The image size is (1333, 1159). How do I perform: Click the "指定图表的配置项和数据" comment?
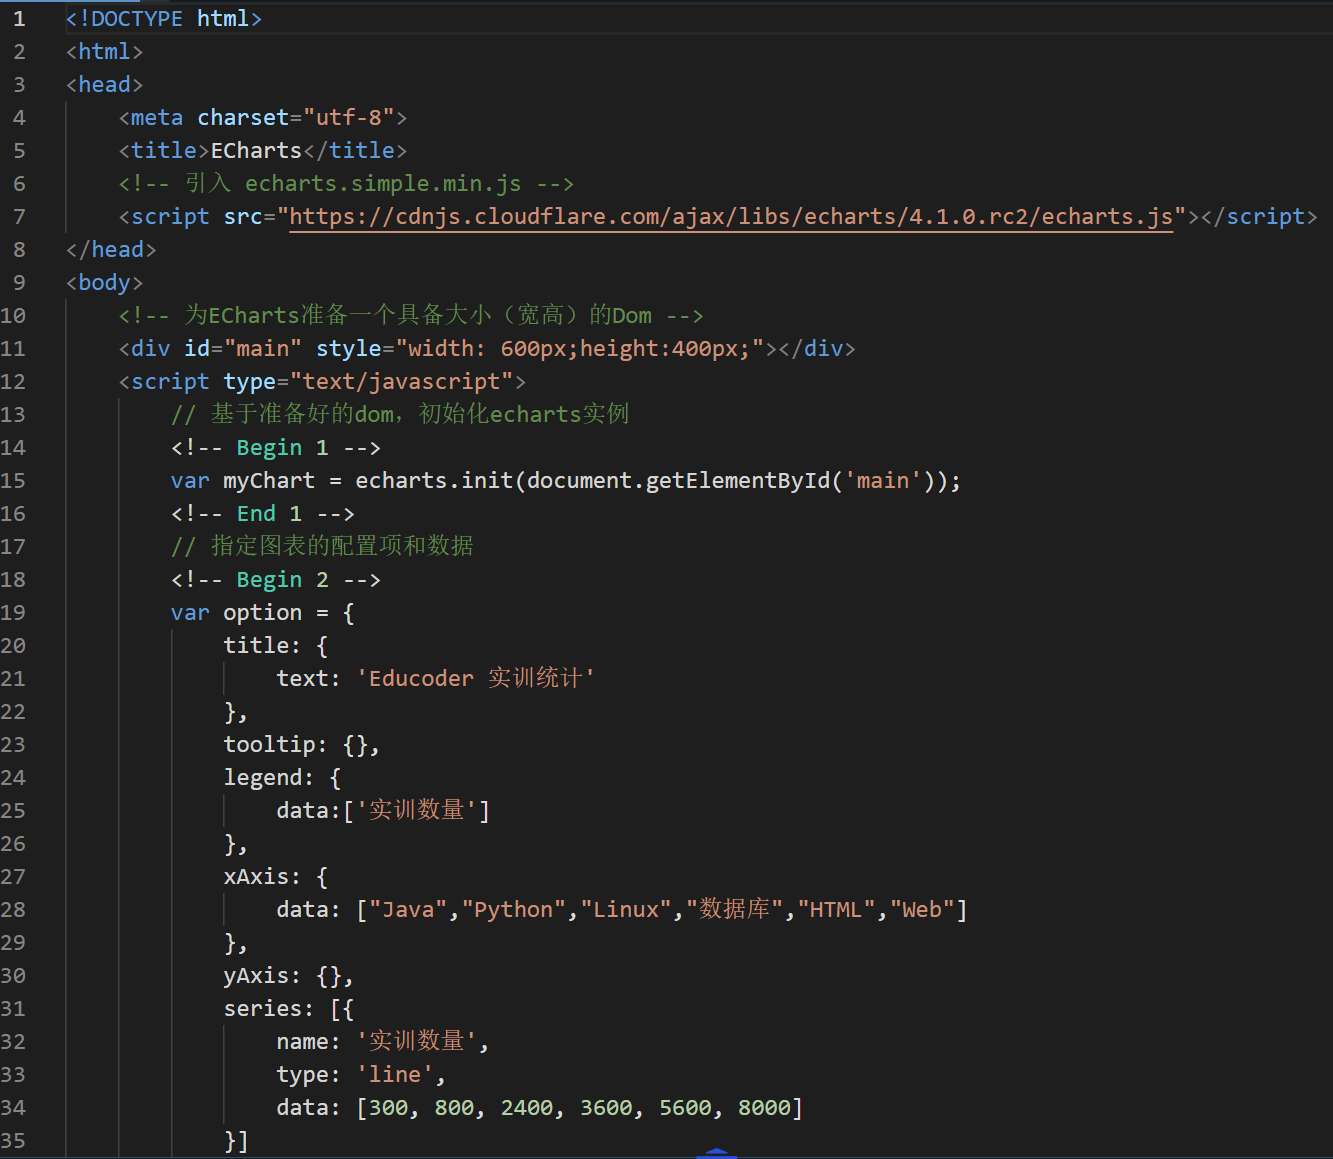point(322,547)
